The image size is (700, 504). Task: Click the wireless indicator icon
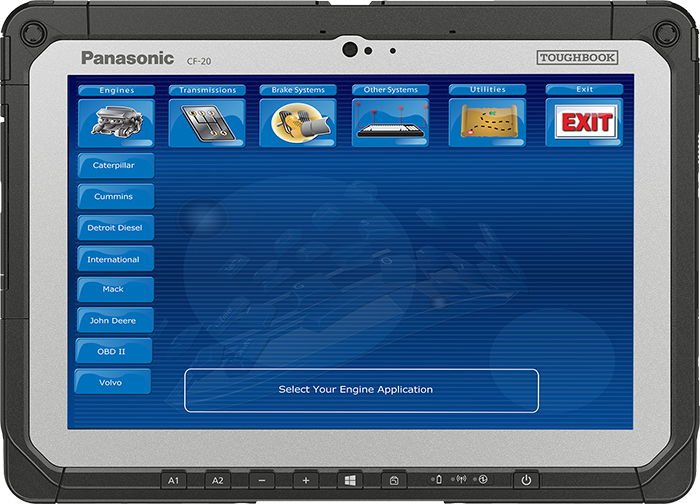[x=461, y=479]
